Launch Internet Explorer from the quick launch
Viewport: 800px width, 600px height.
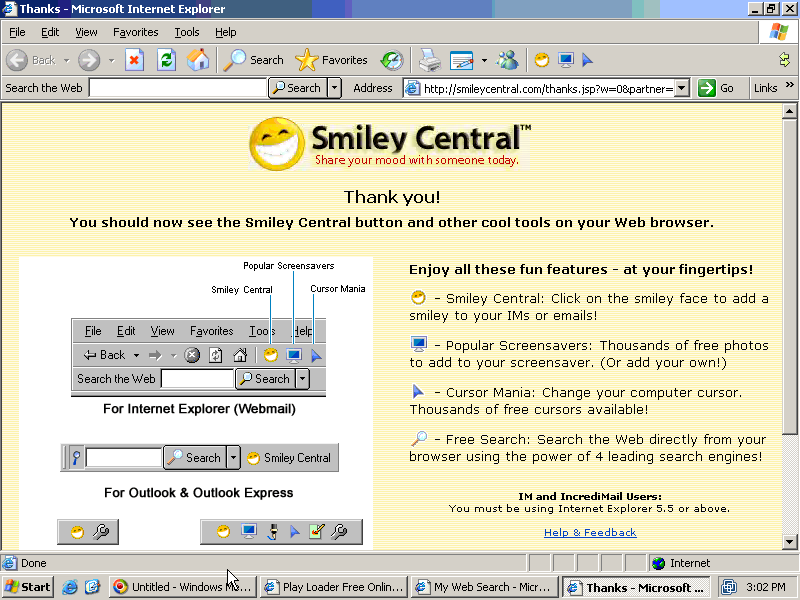(70, 587)
